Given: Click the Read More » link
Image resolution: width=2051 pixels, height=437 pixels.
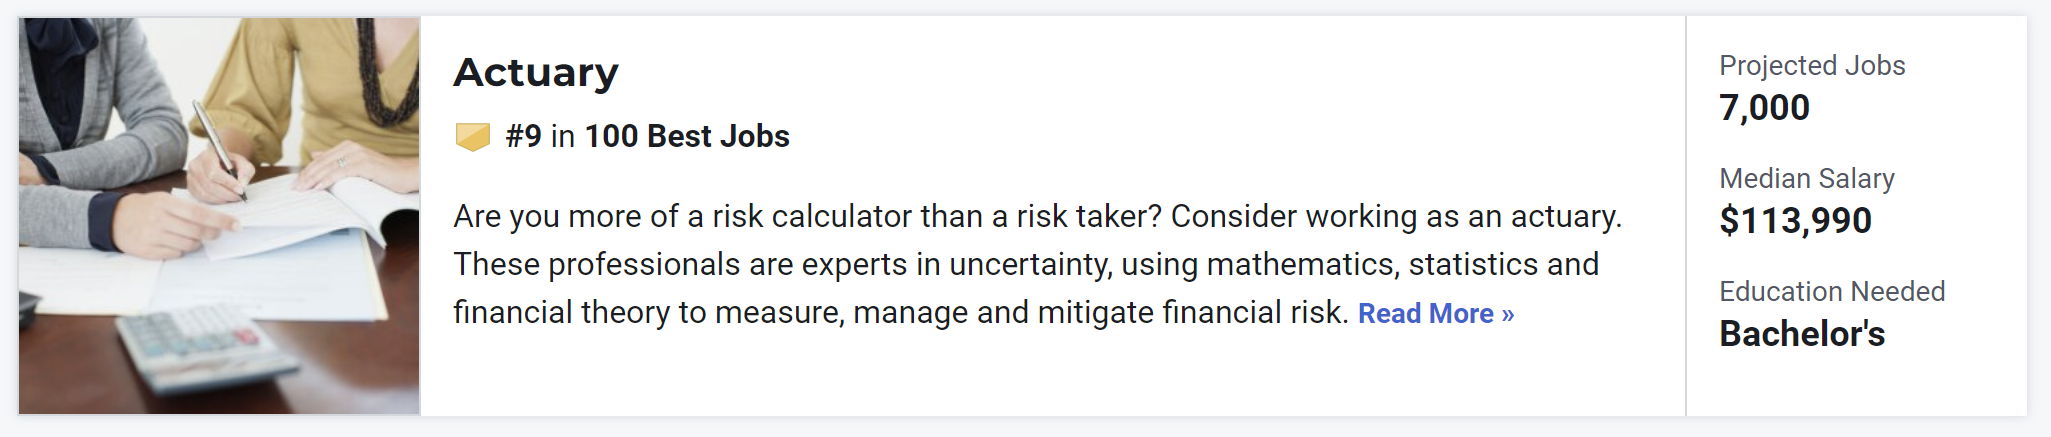Looking at the screenshot, I should pos(1436,313).
